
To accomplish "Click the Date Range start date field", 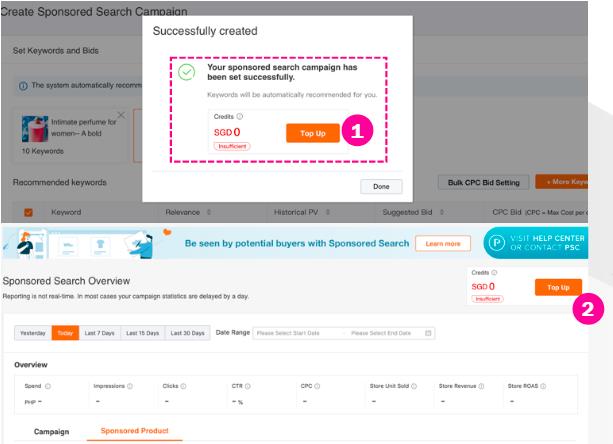I will [295, 333].
